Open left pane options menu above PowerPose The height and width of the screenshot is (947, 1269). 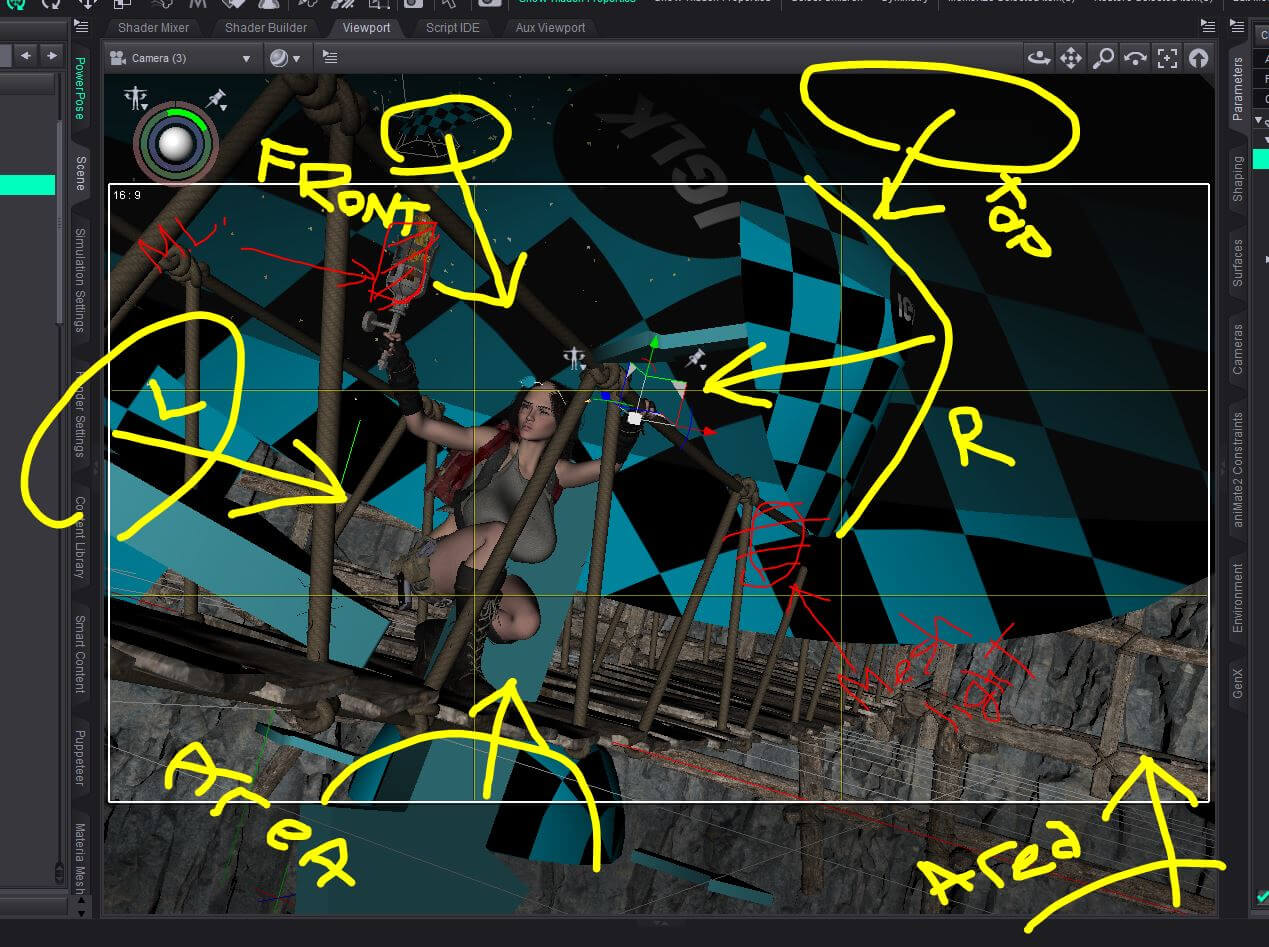point(82,27)
